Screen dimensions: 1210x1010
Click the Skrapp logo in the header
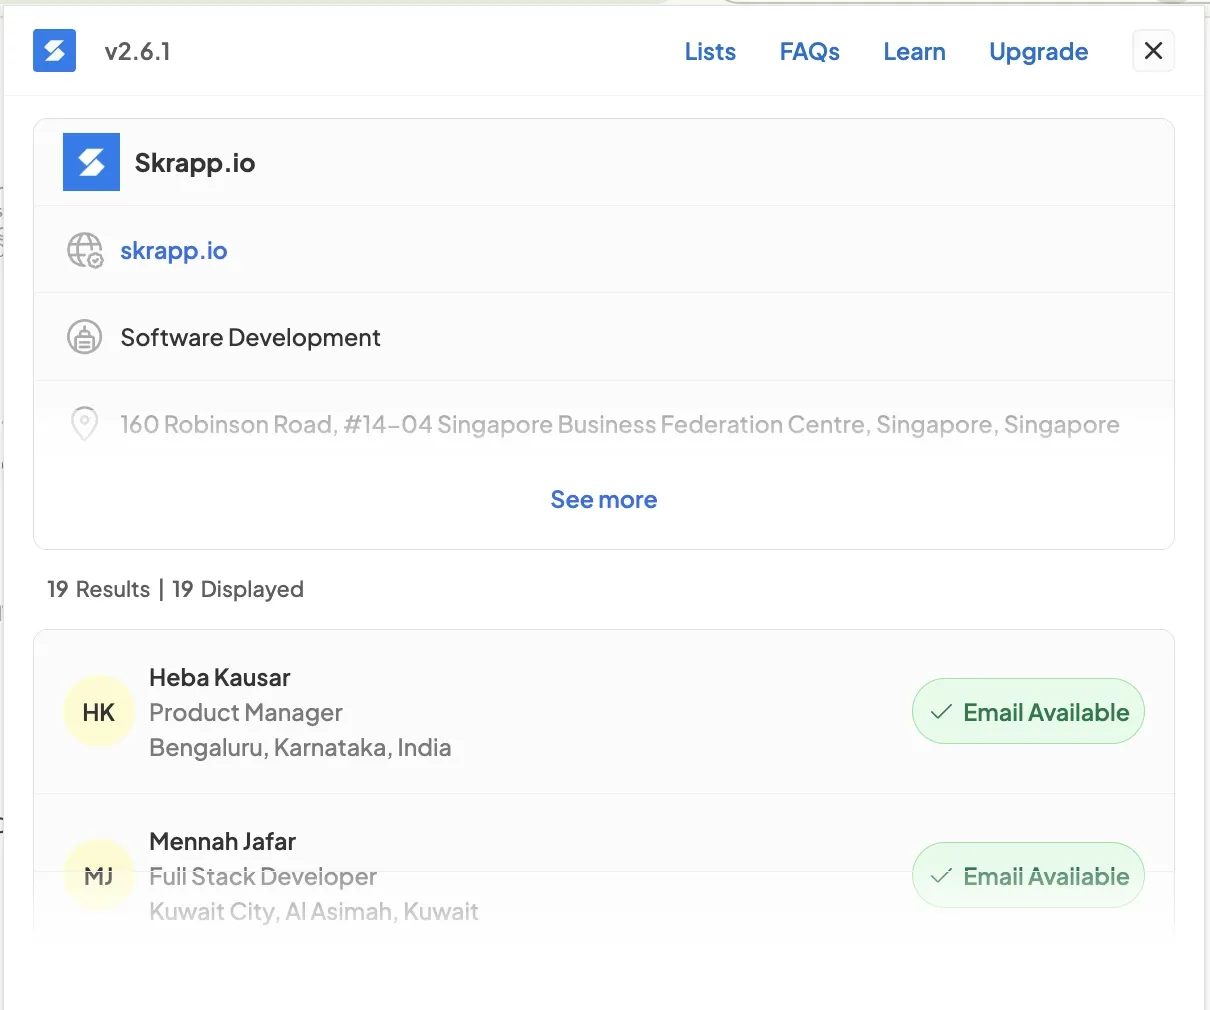click(x=54, y=51)
